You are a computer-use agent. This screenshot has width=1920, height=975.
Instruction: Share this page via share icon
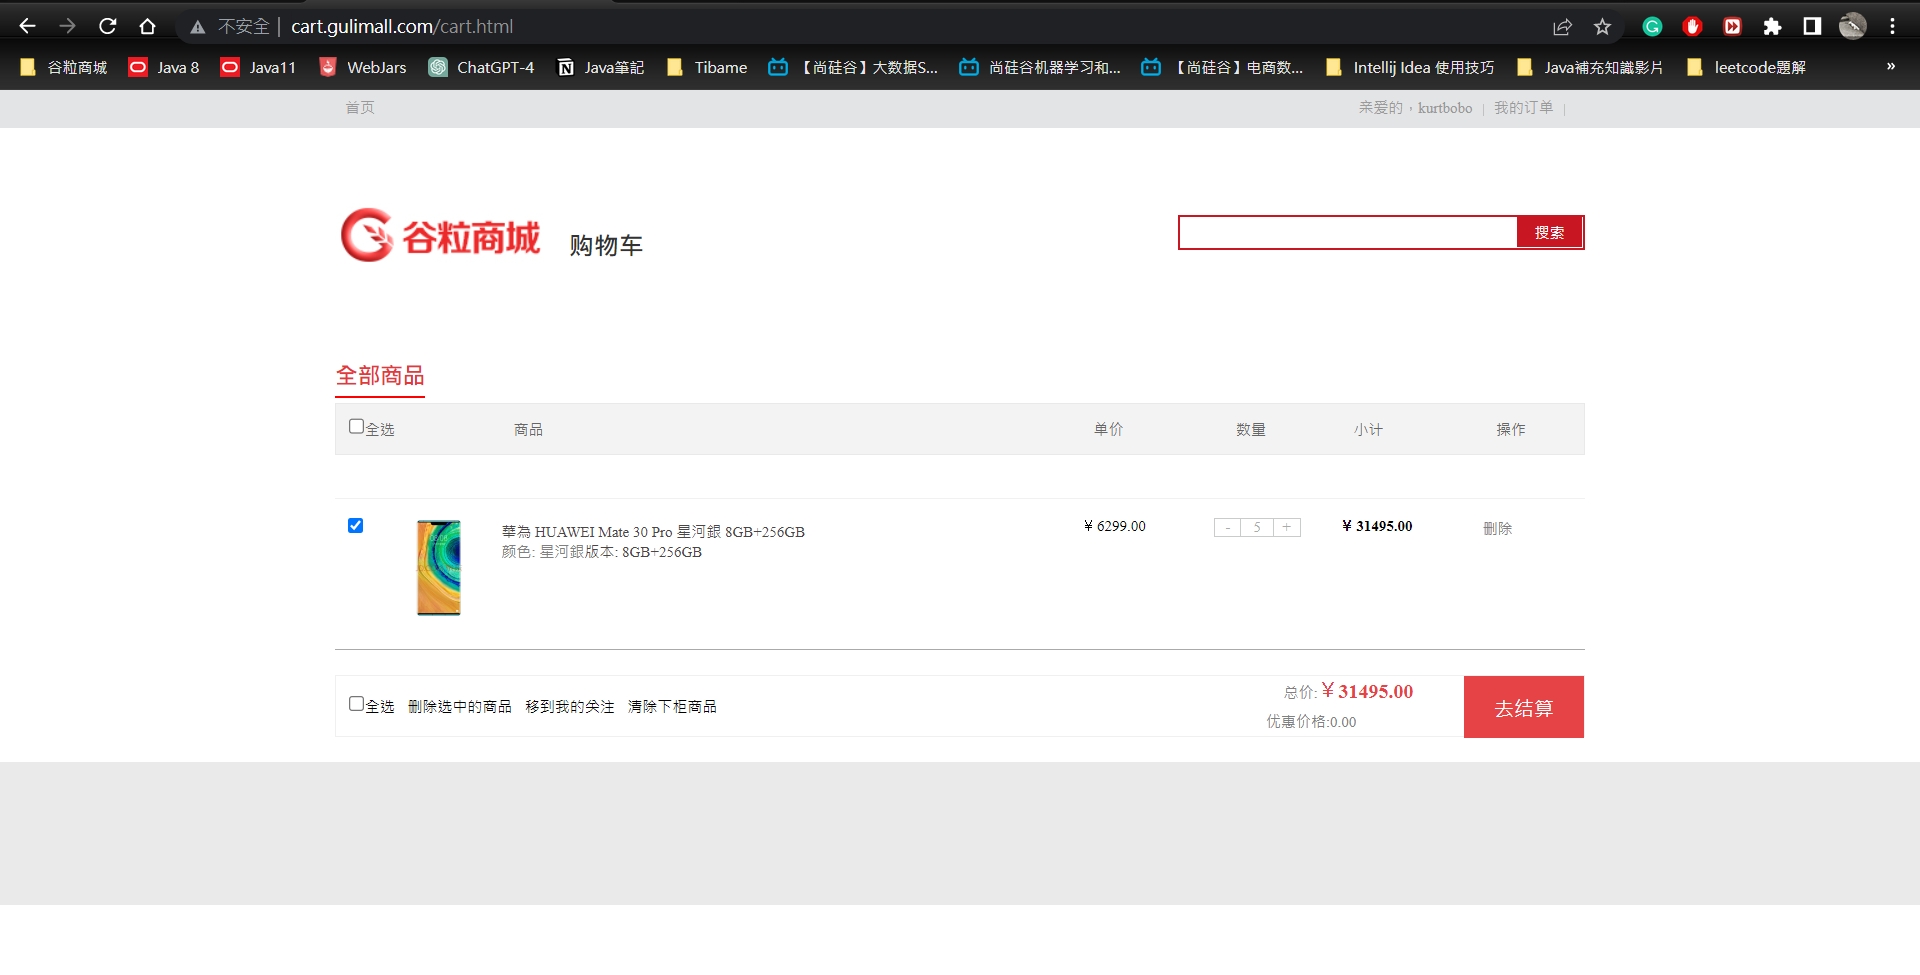[1562, 27]
